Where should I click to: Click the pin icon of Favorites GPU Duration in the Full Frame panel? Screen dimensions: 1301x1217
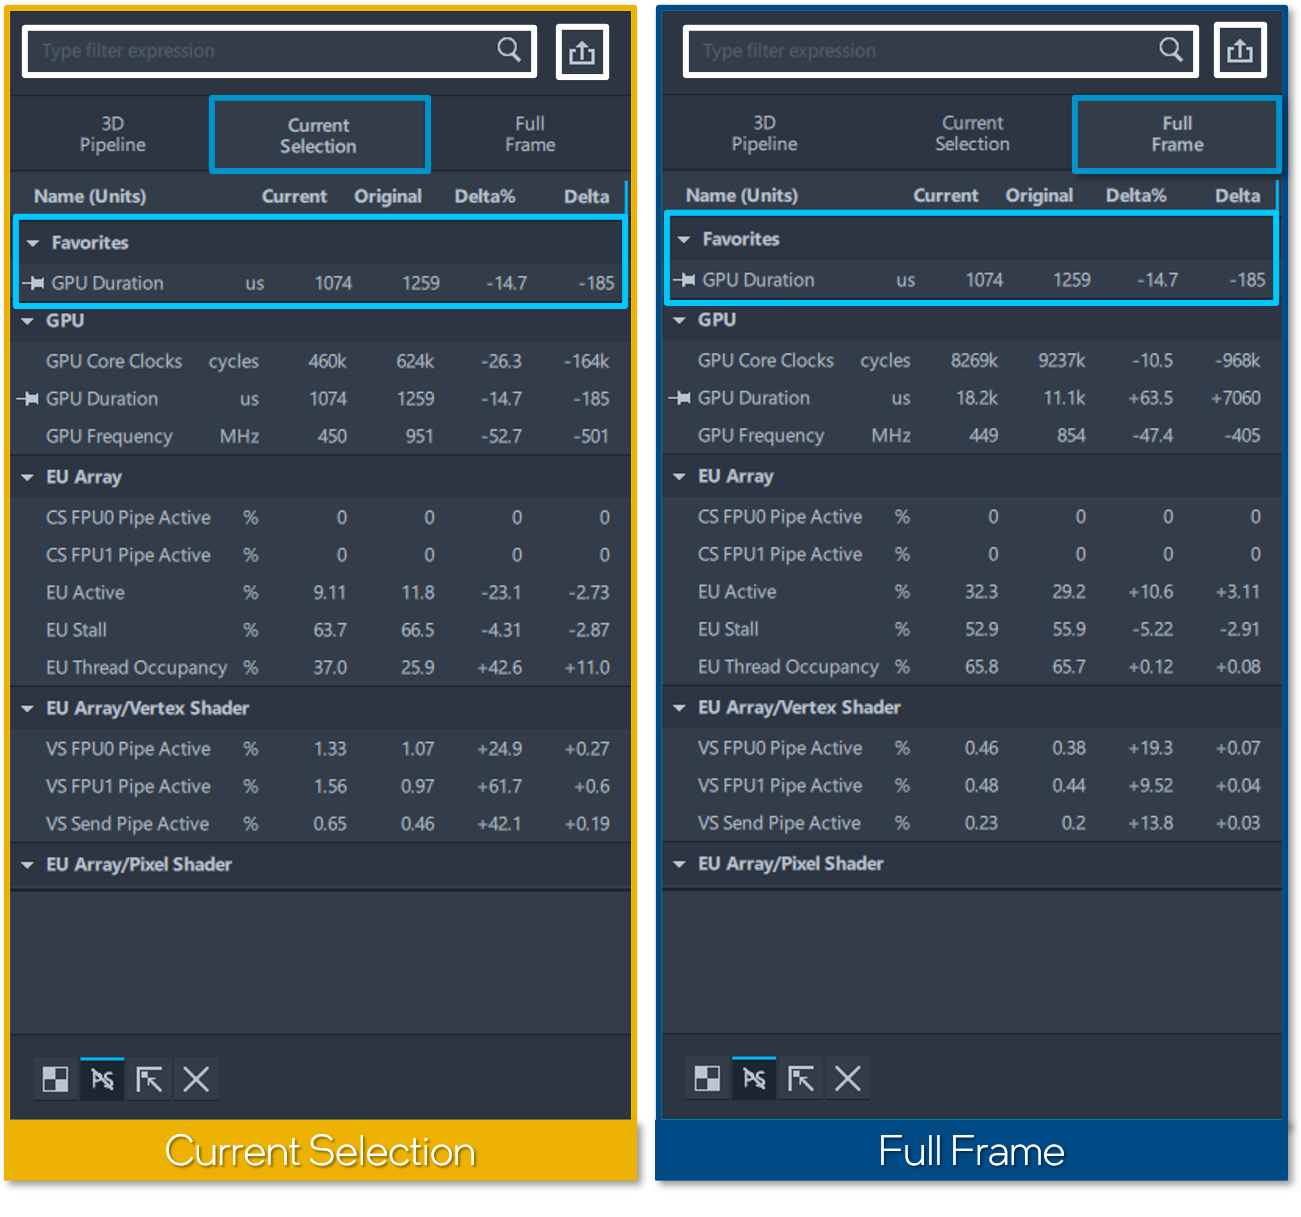pos(684,280)
